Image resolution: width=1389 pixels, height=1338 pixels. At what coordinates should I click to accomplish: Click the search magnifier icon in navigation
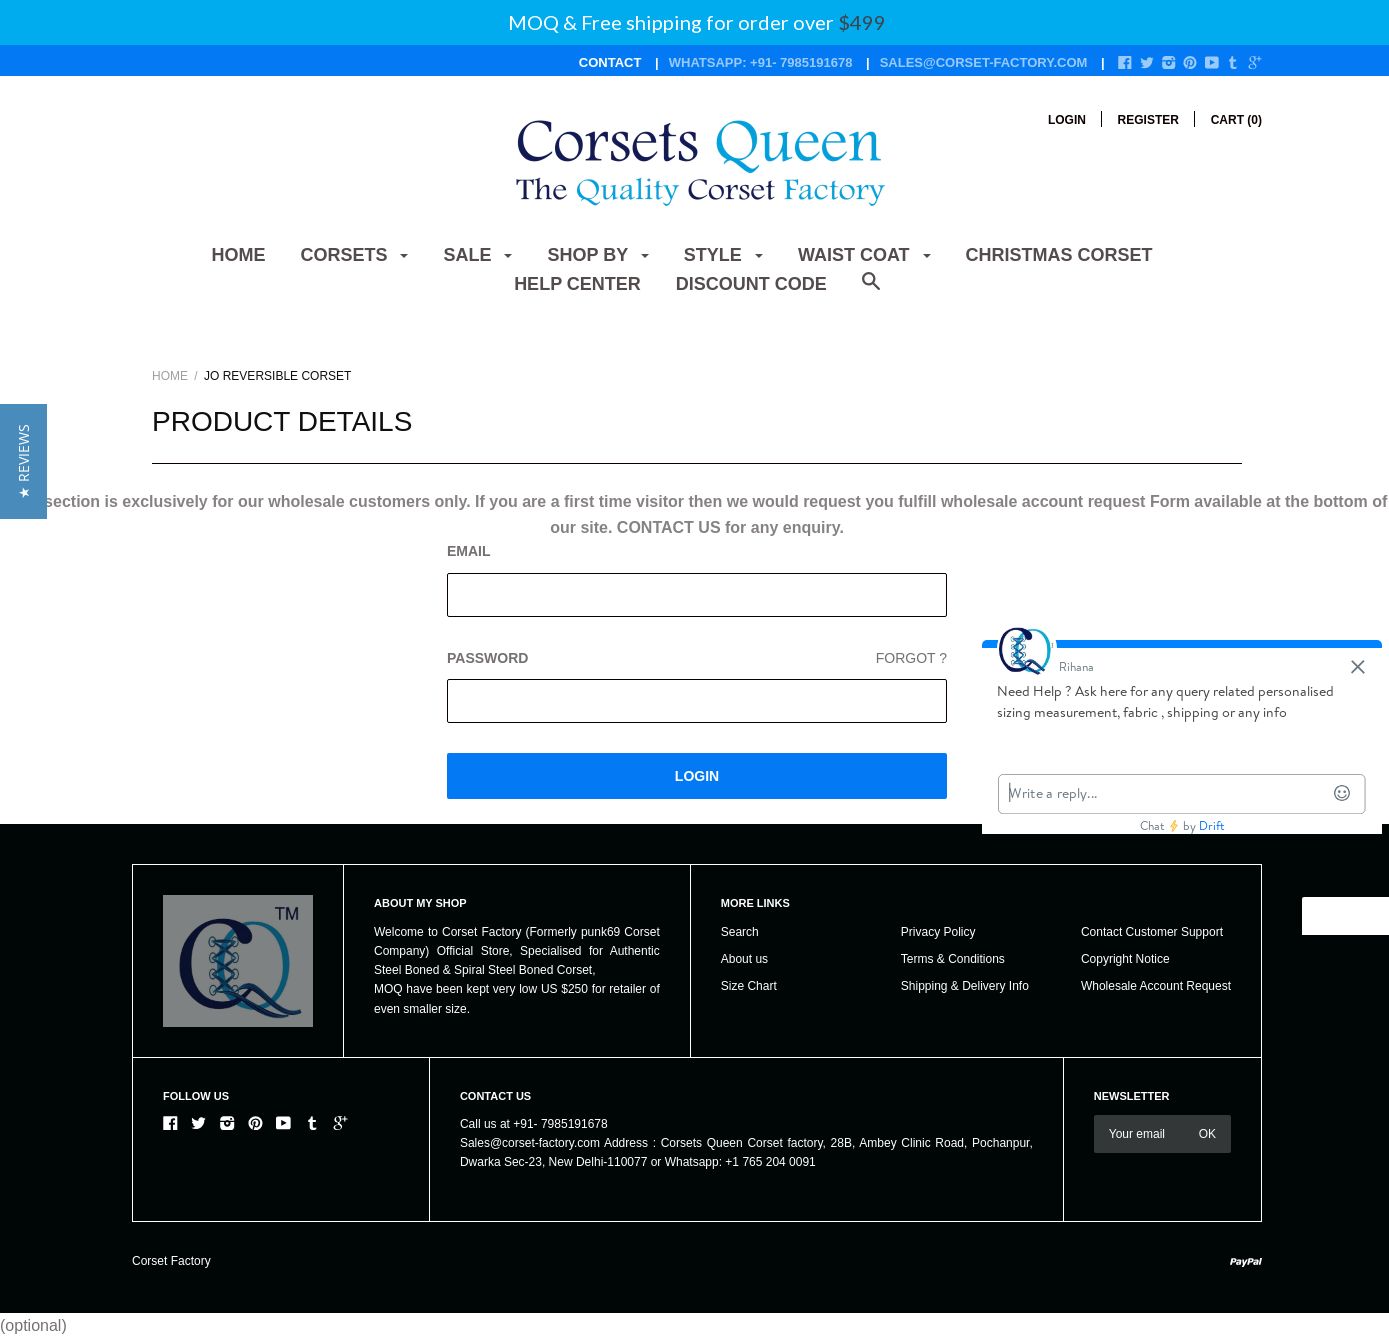coord(871,282)
